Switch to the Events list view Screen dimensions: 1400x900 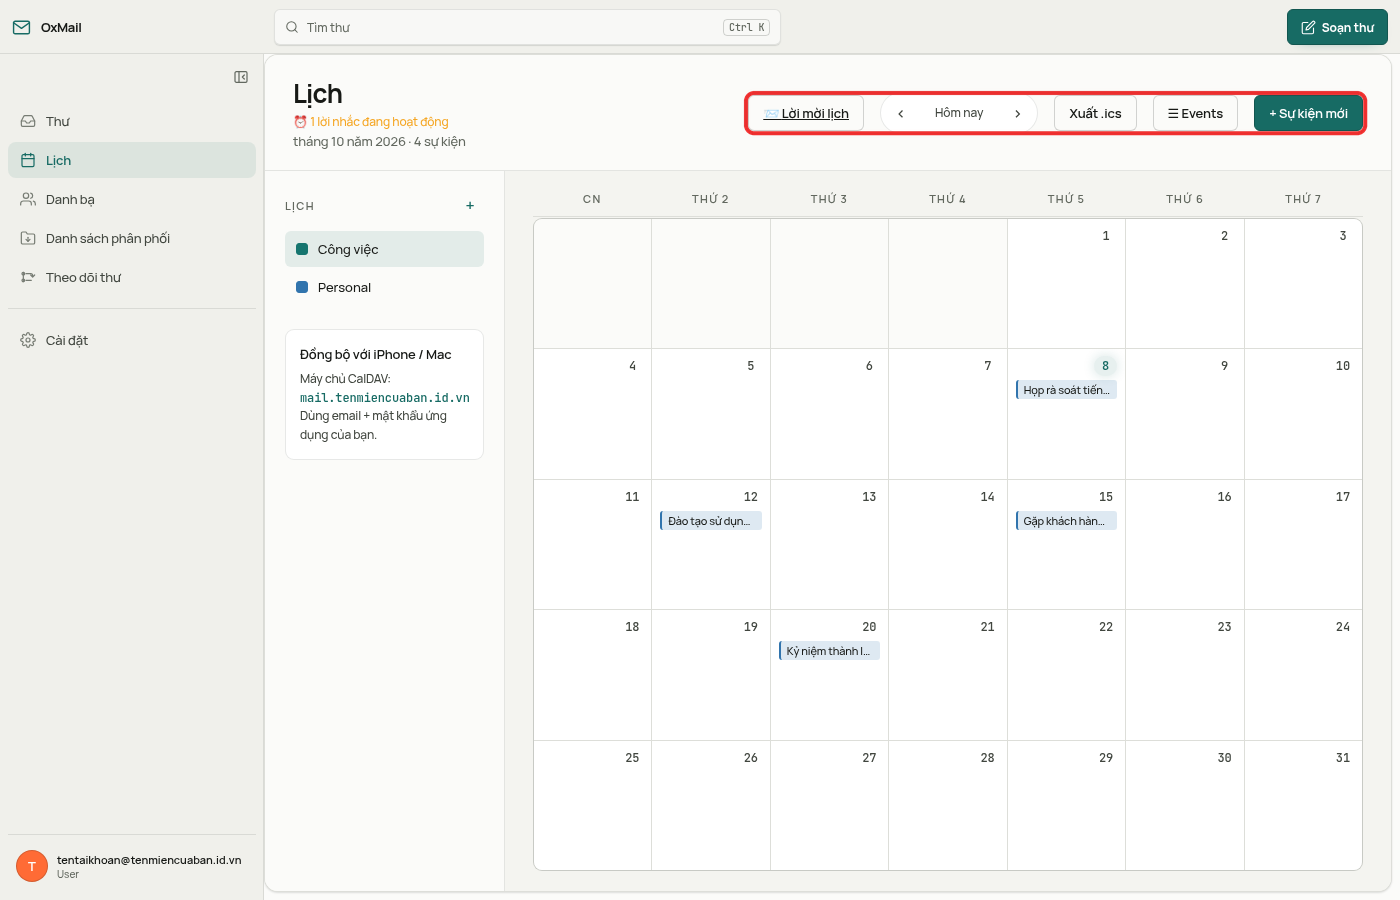point(1195,113)
